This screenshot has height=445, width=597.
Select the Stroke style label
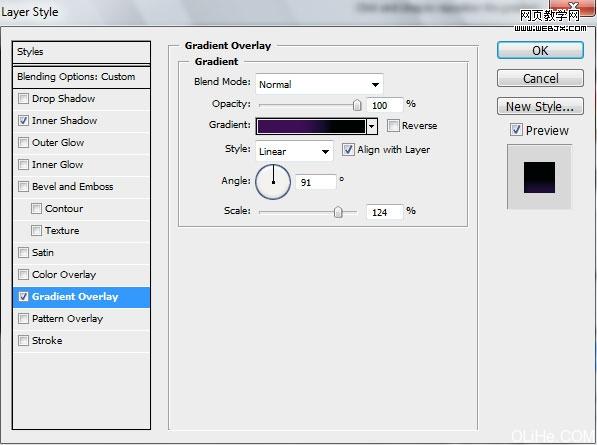47,341
